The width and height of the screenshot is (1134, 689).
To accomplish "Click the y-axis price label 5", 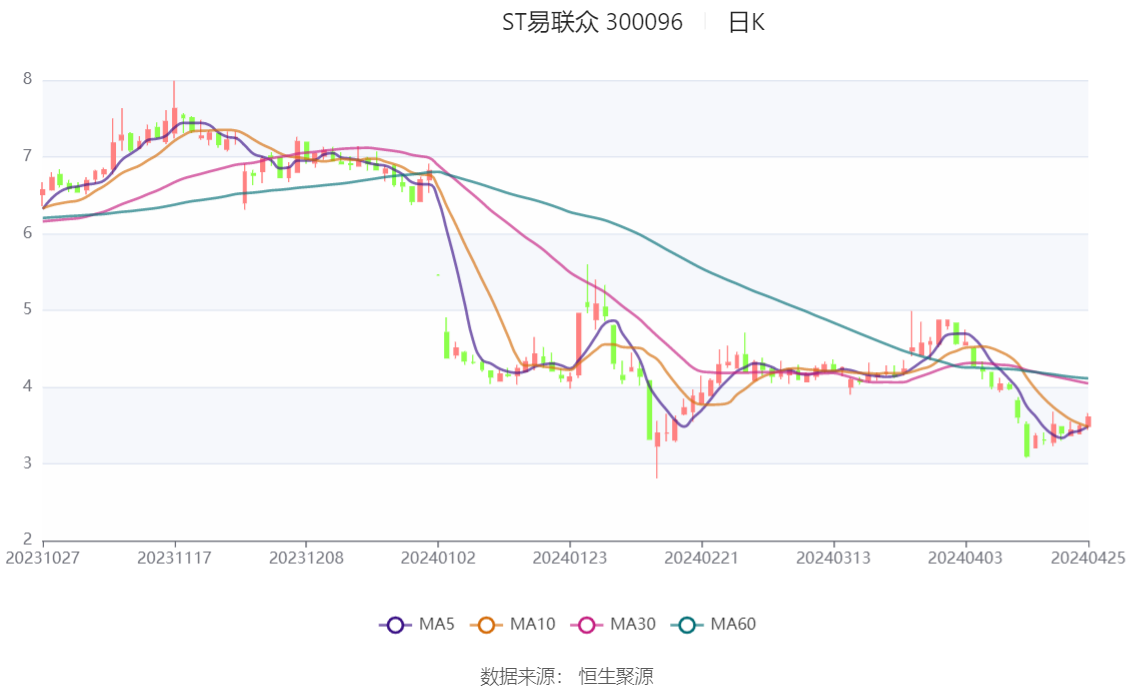I will [27, 309].
